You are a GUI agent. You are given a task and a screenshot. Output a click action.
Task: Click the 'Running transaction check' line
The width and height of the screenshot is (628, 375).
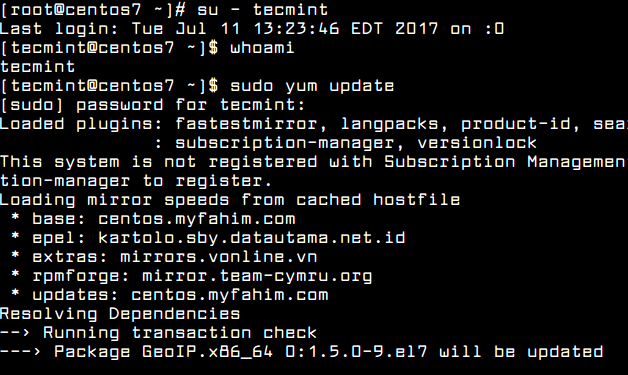point(180,333)
